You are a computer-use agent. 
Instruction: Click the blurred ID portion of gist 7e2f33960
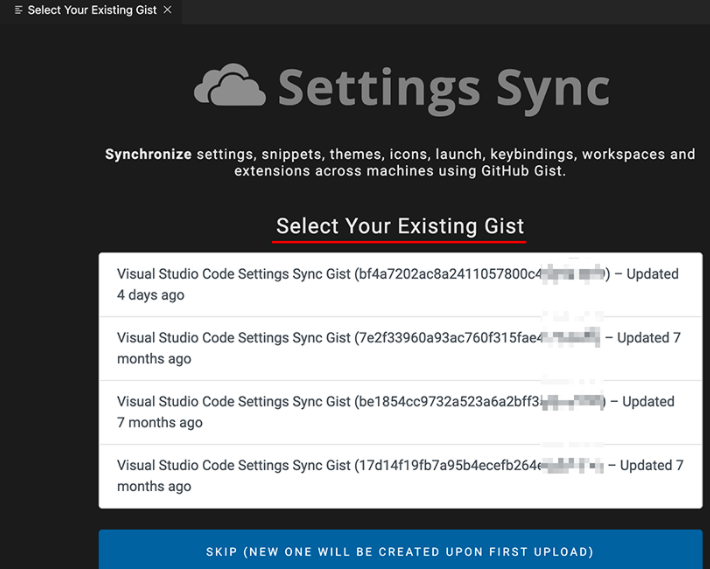point(571,338)
